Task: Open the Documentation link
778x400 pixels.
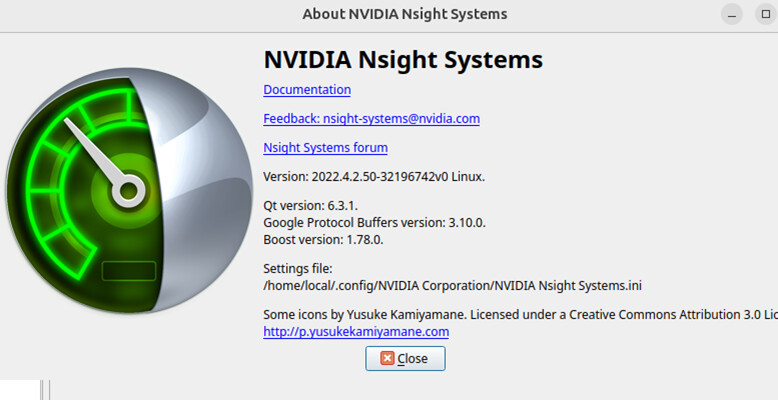Action: click(307, 90)
